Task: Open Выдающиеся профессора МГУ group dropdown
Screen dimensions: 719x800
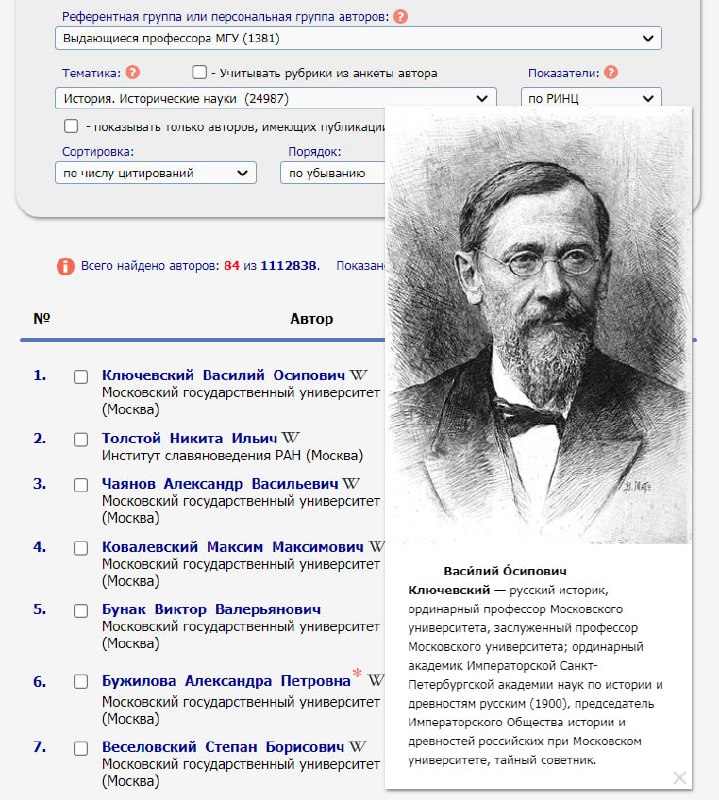Action: point(358,38)
